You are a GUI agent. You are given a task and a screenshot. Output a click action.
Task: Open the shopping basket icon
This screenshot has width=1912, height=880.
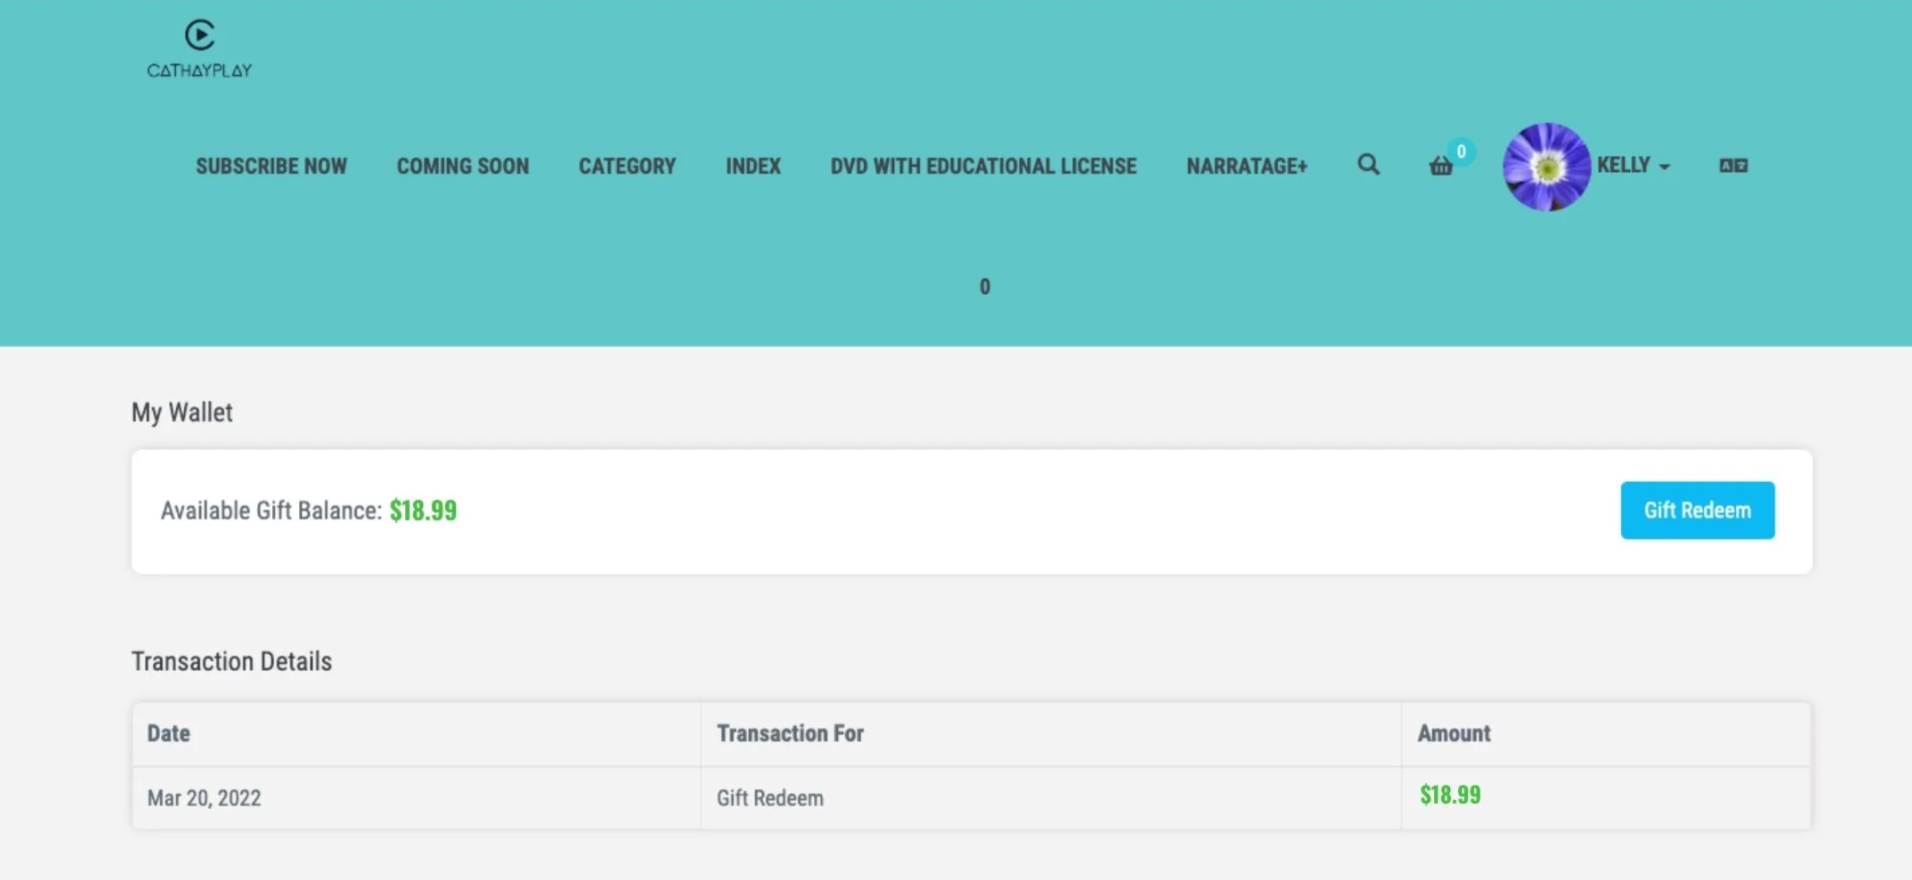pyautogui.click(x=1440, y=167)
